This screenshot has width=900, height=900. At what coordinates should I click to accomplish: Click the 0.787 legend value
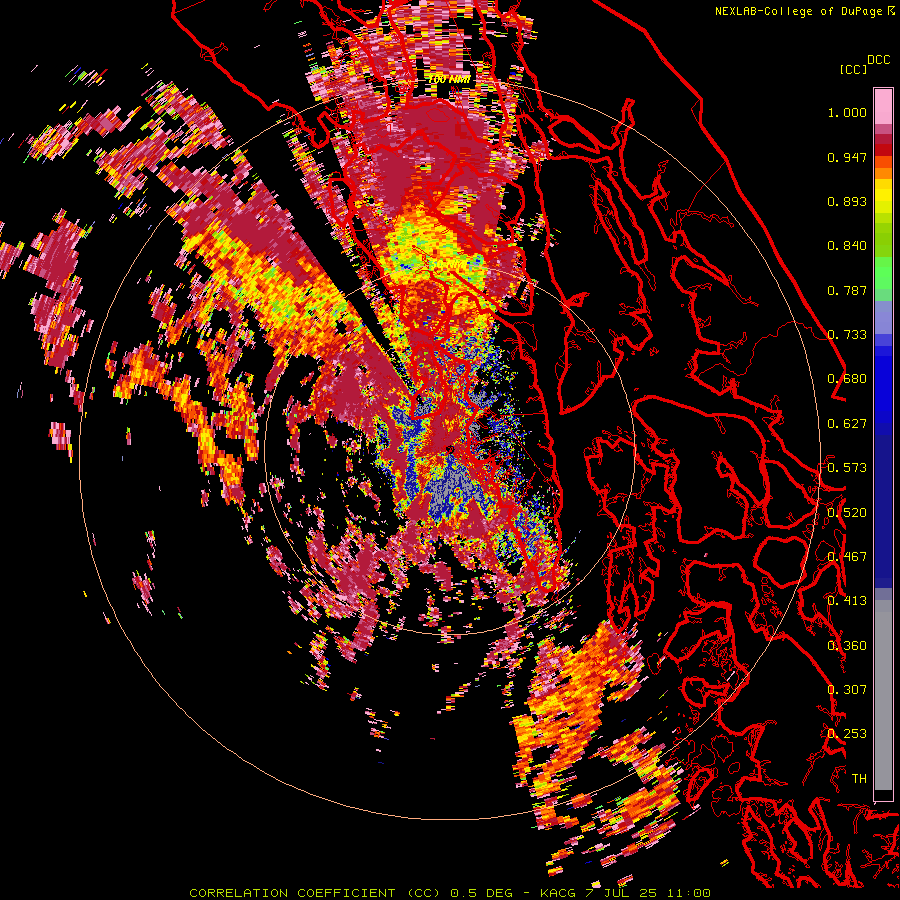(x=847, y=290)
